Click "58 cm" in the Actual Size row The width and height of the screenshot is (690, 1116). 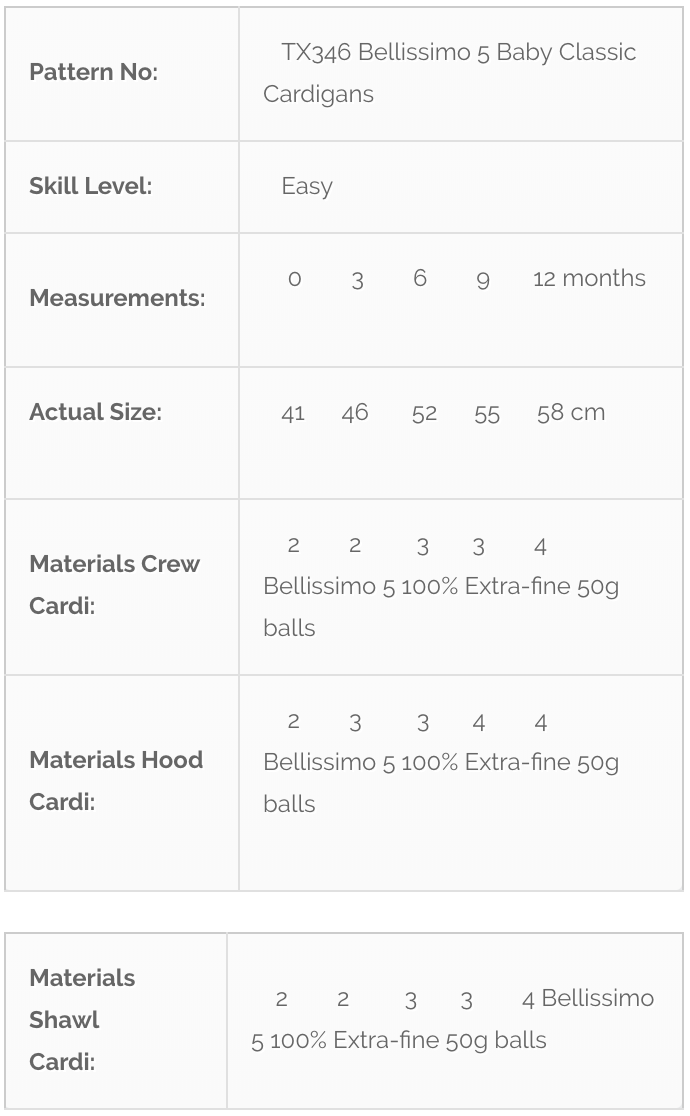click(570, 413)
